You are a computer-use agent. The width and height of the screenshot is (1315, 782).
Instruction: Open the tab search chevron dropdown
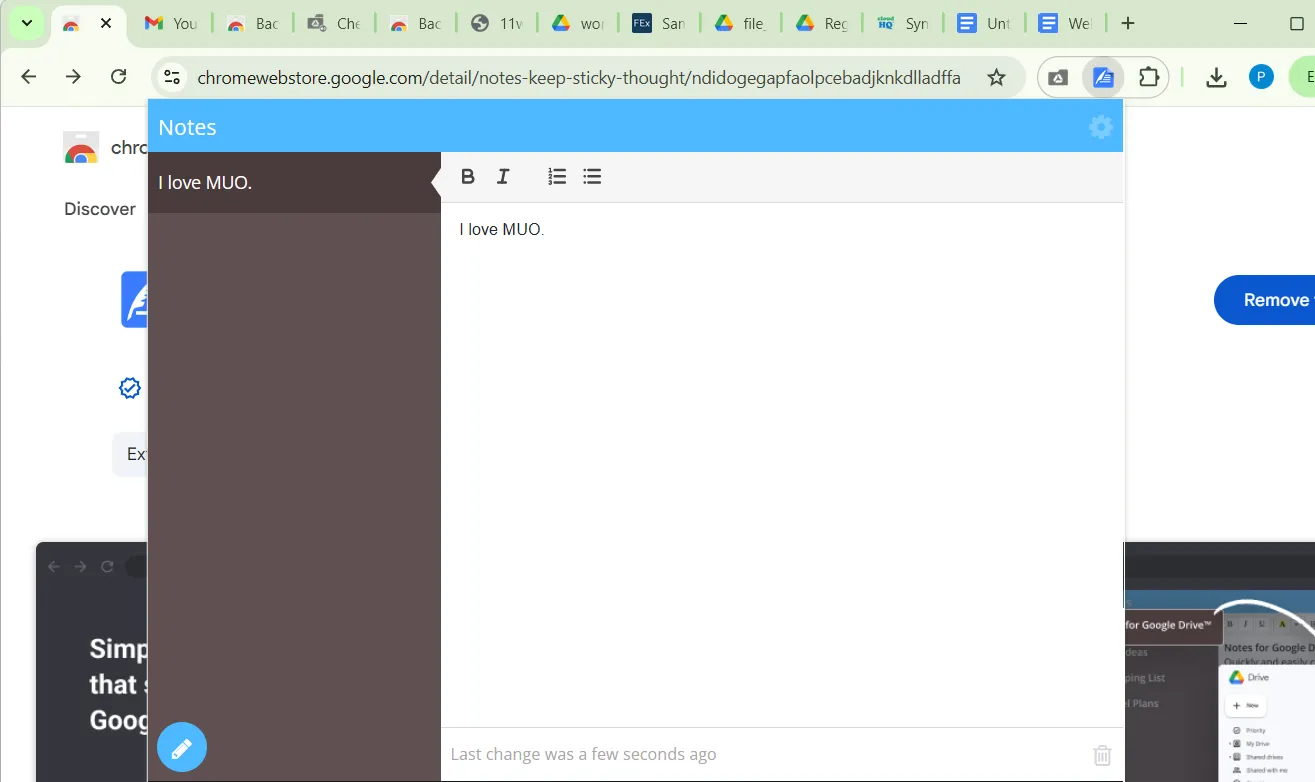click(x=26, y=22)
